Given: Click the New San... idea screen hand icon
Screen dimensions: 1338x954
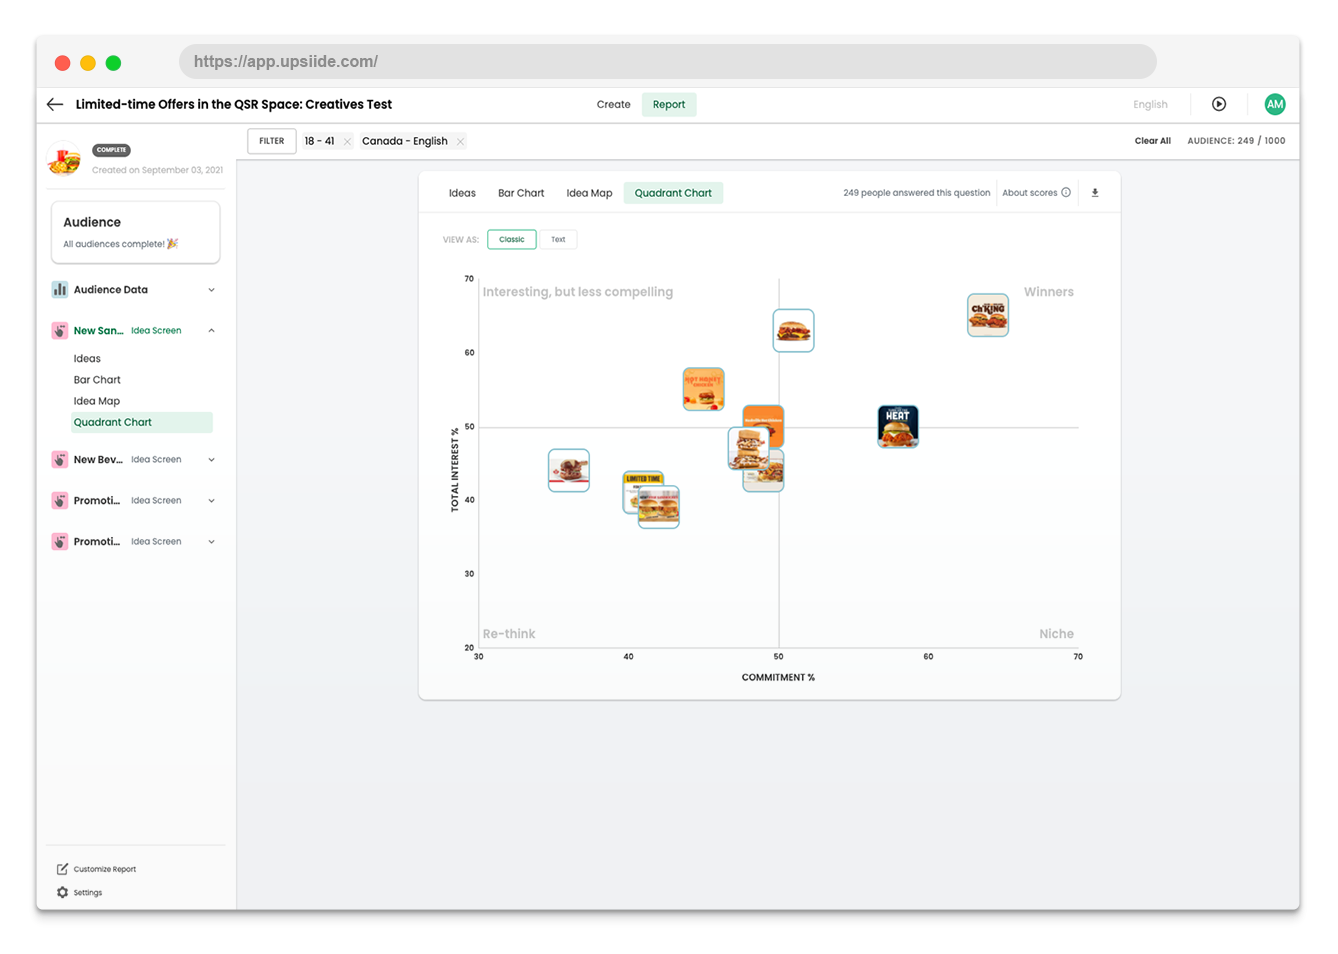Looking at the screenshot, I should click(60, 331).
